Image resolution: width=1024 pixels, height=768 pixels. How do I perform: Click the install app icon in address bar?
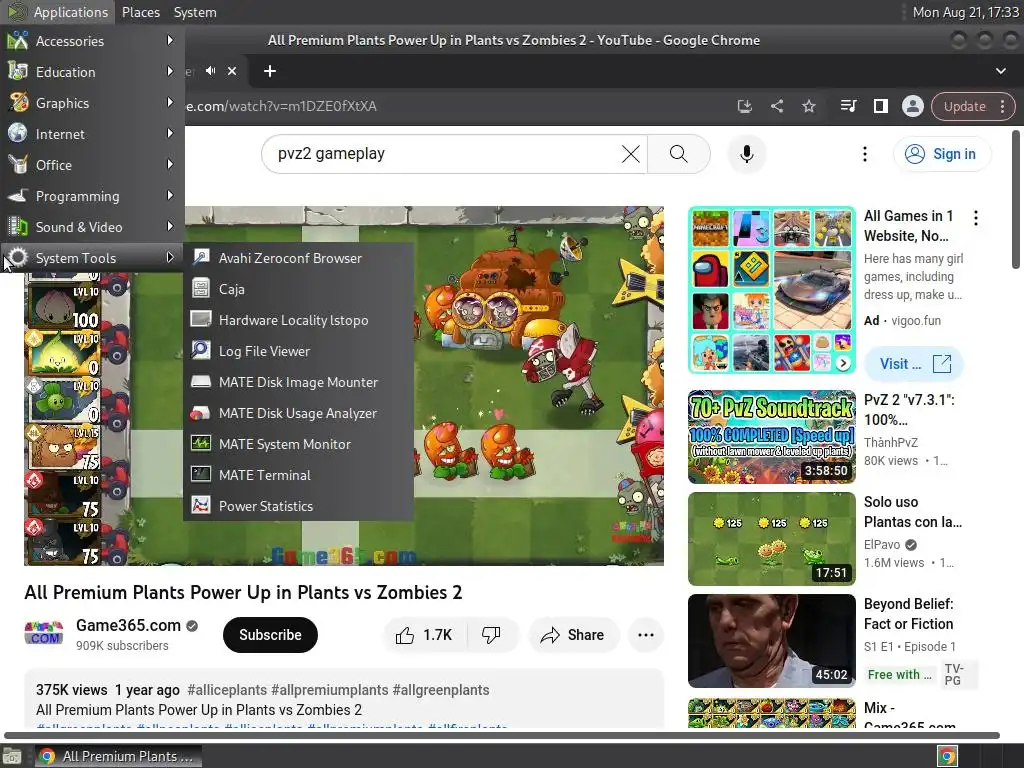(744, 106)
